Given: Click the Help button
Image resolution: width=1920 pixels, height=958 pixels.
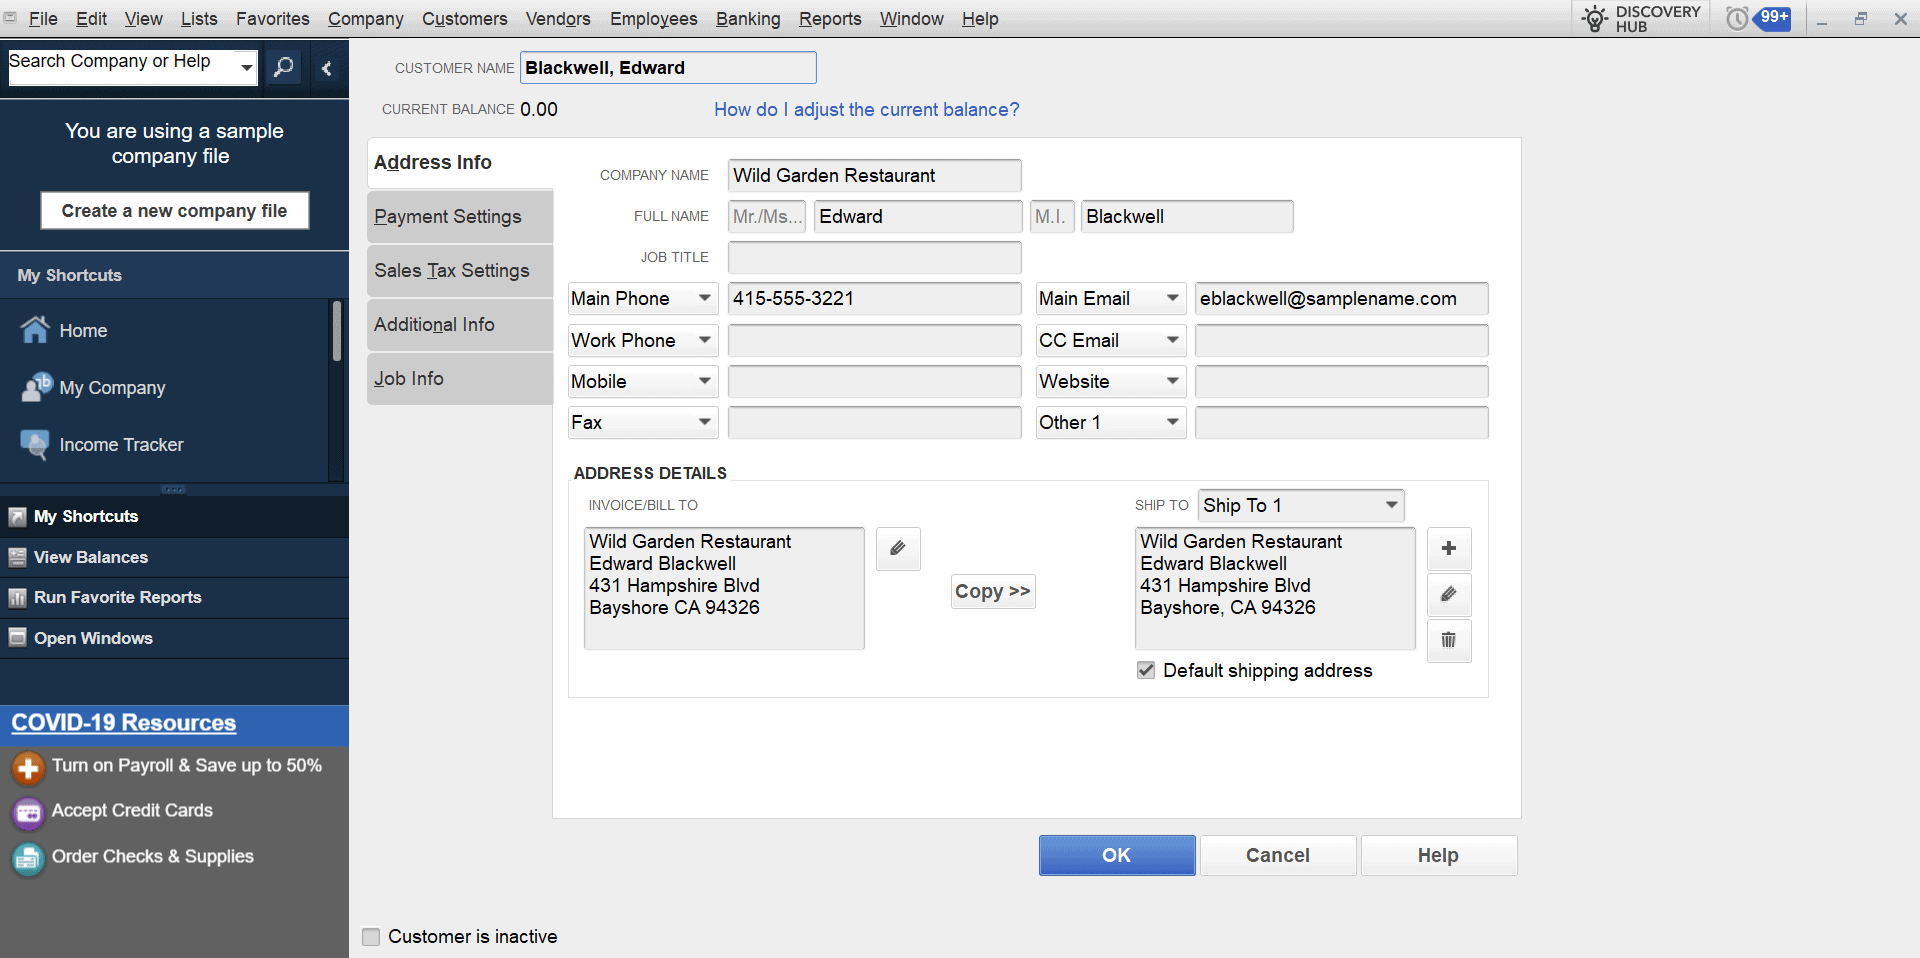Looking at the screenshot, I should pyautogui.click(x=1438, y=855).
